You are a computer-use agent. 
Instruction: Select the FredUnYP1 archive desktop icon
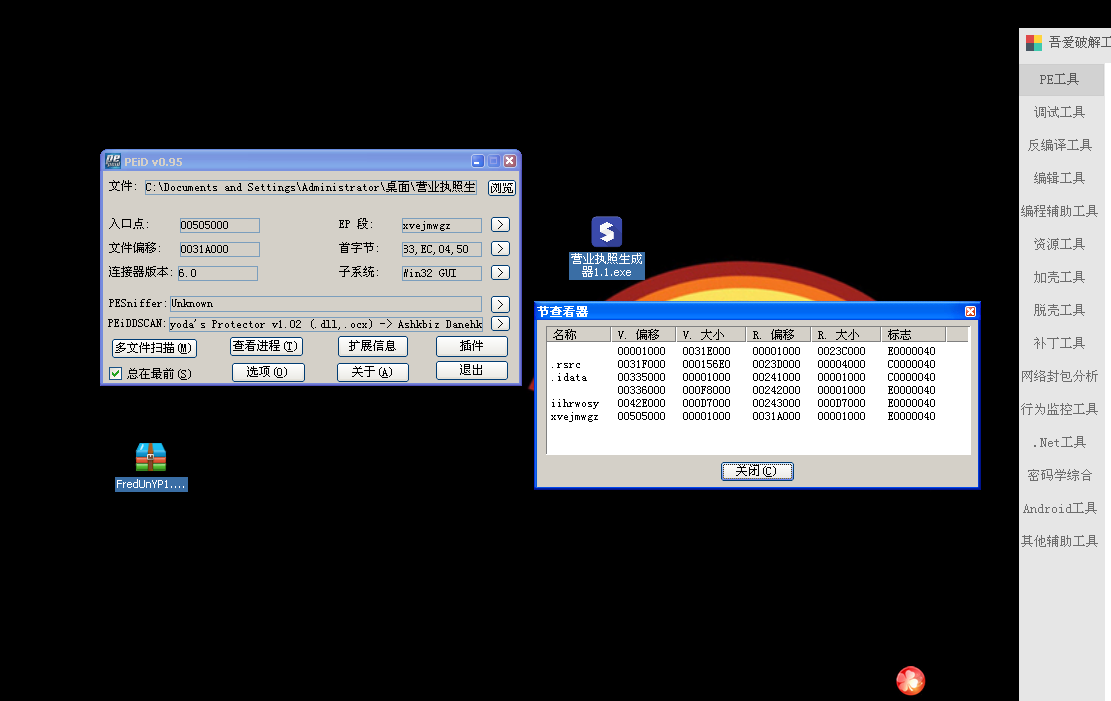coord(151,466)
